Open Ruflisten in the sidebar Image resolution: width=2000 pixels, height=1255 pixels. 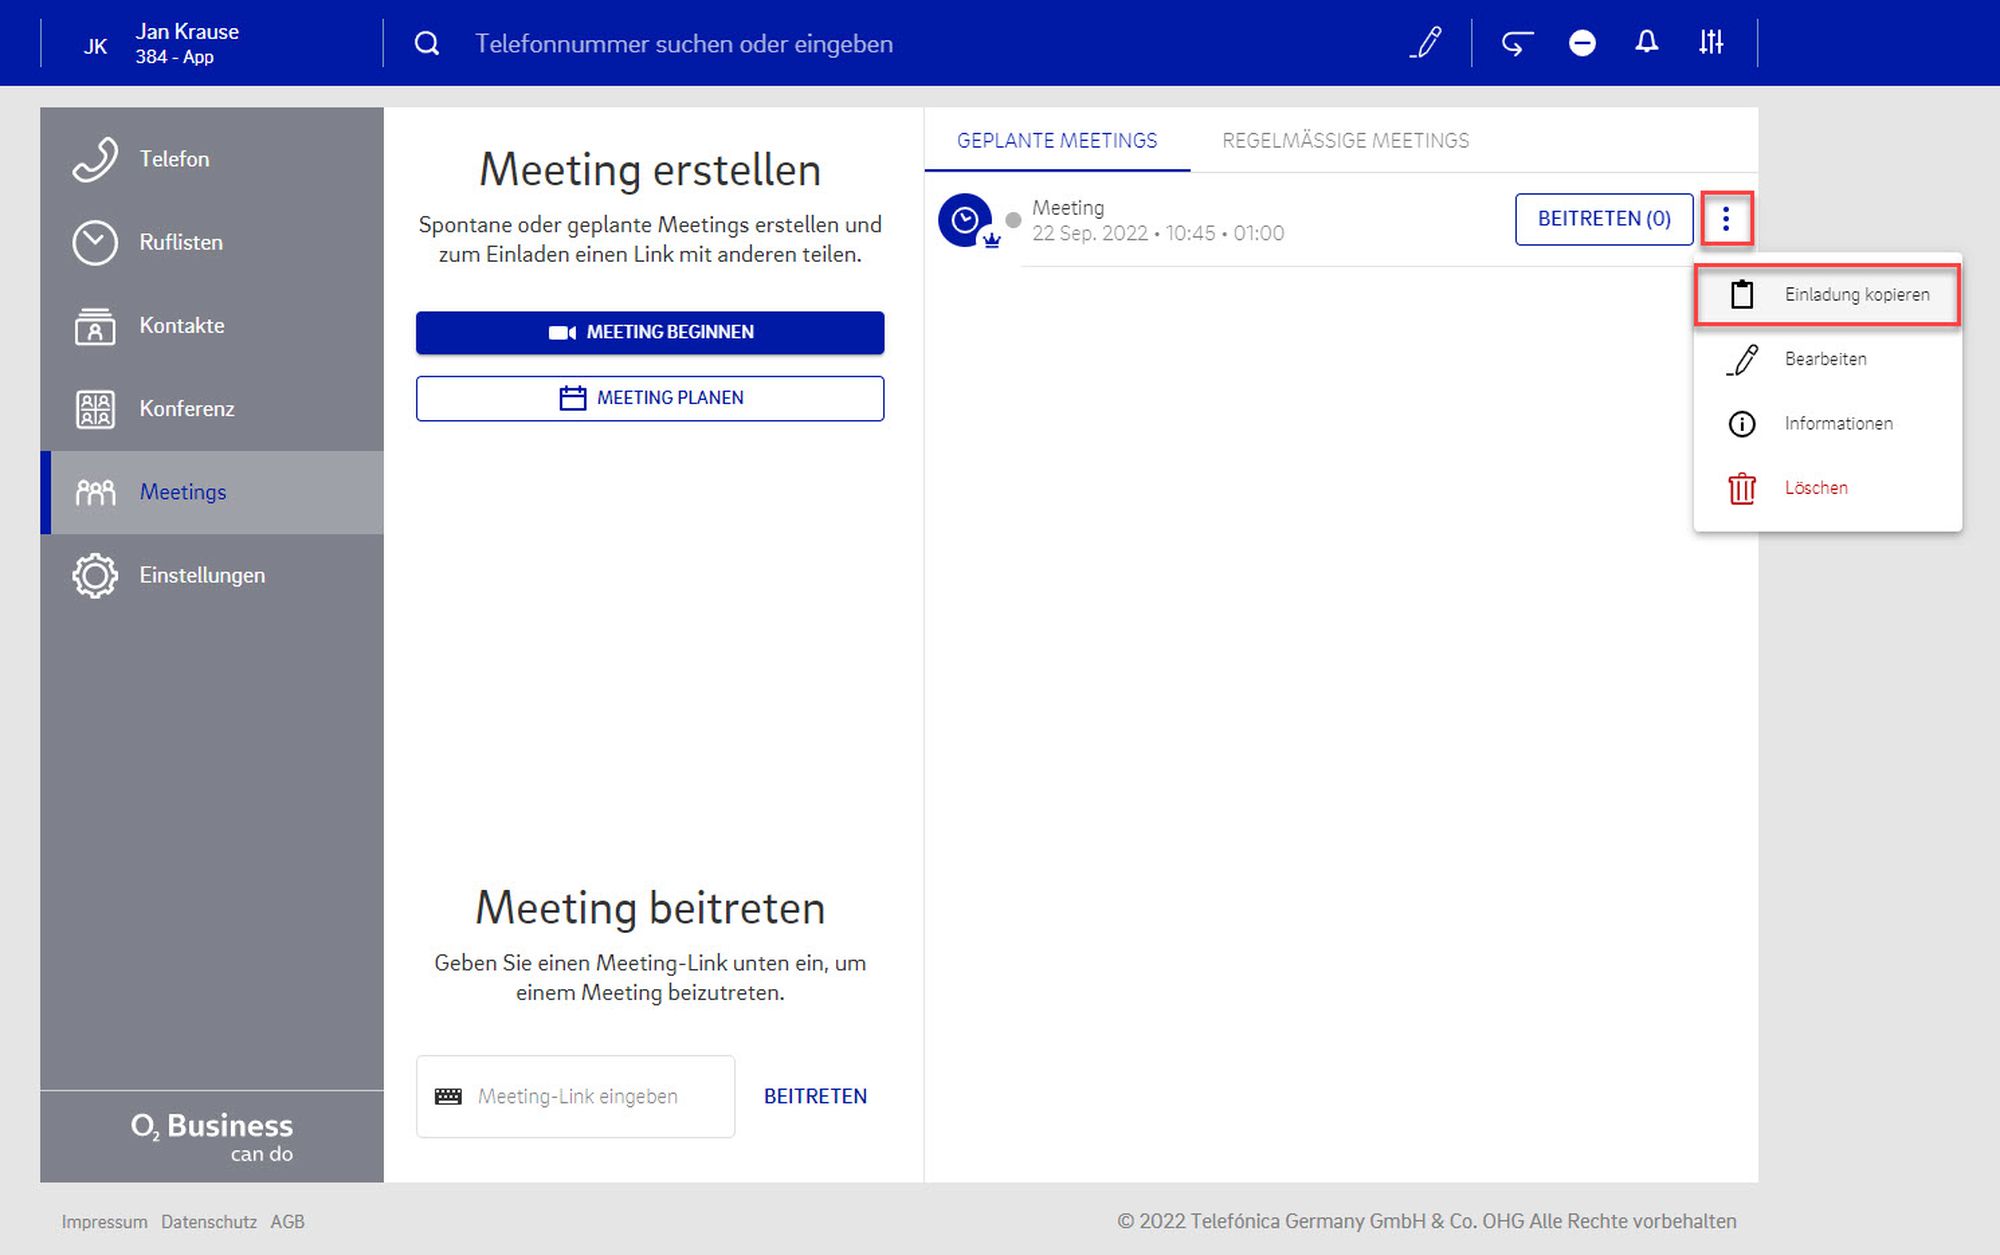point(180,243)
